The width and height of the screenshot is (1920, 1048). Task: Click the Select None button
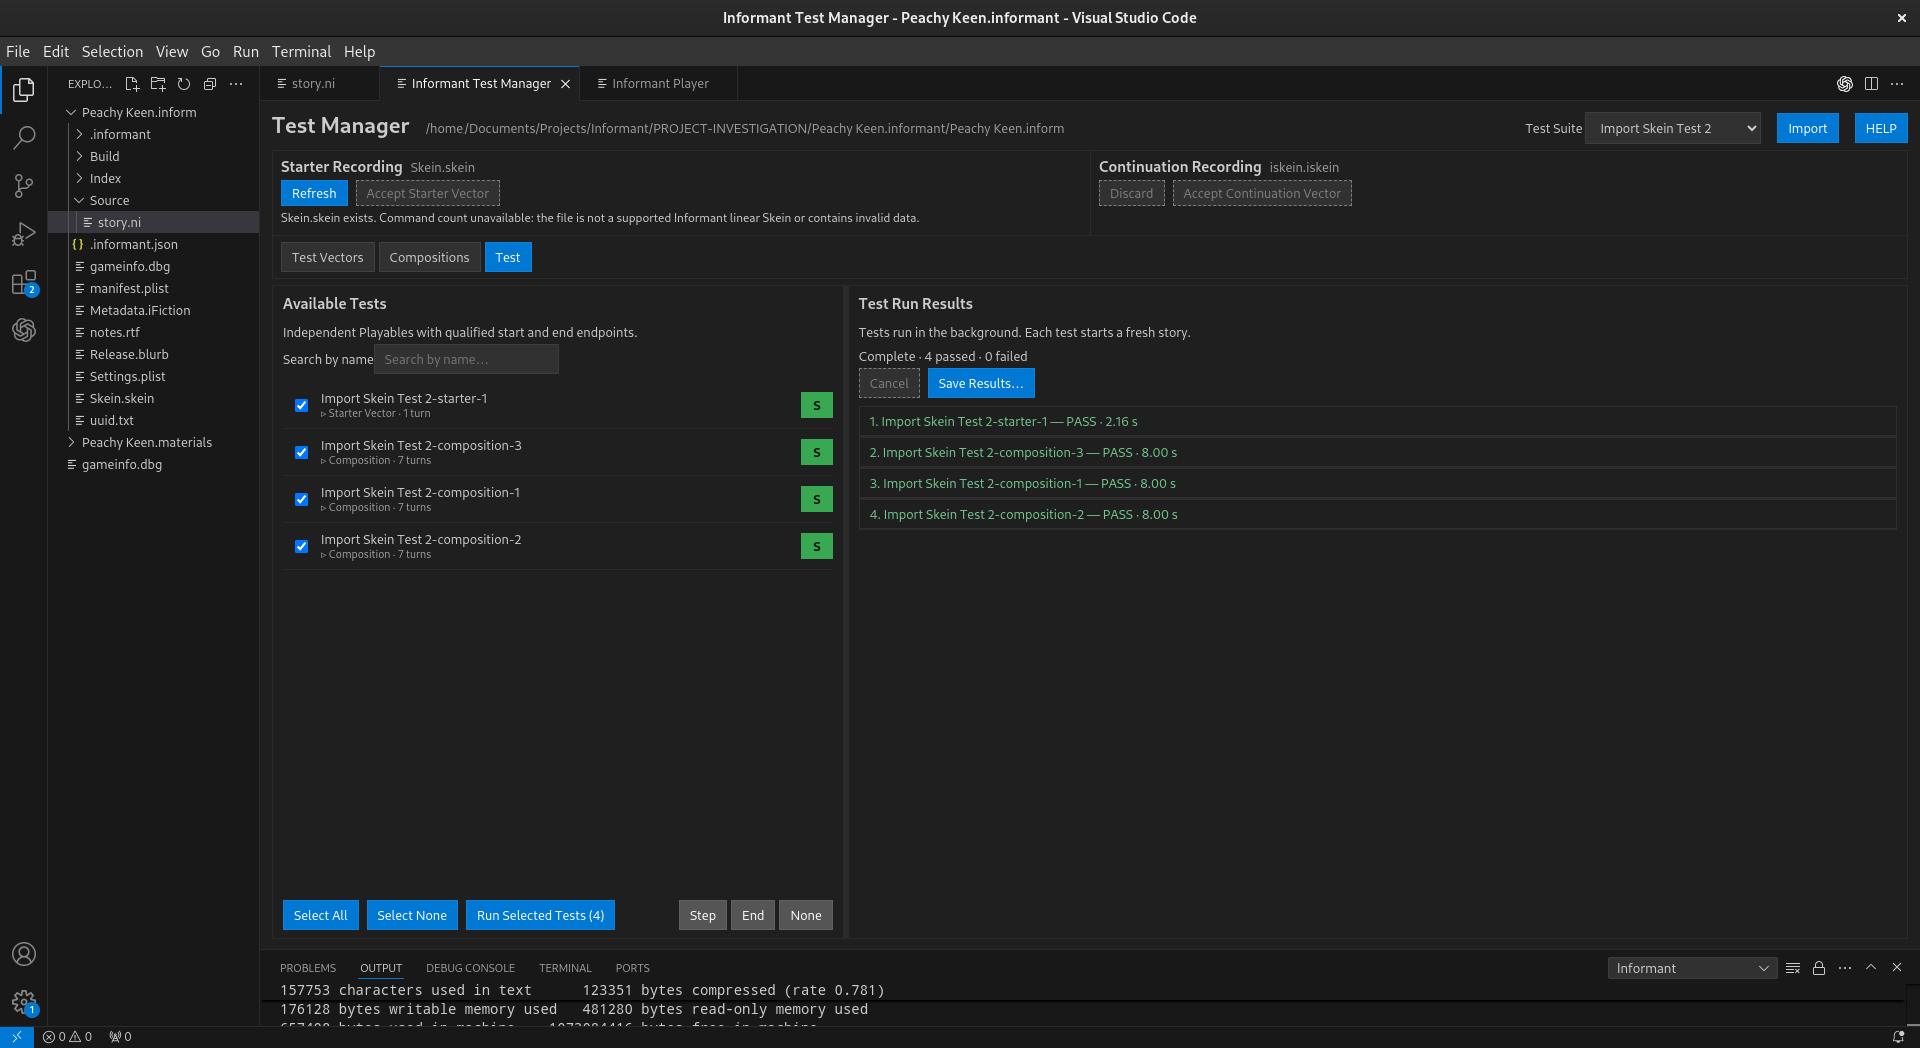(x=412, y=915)
